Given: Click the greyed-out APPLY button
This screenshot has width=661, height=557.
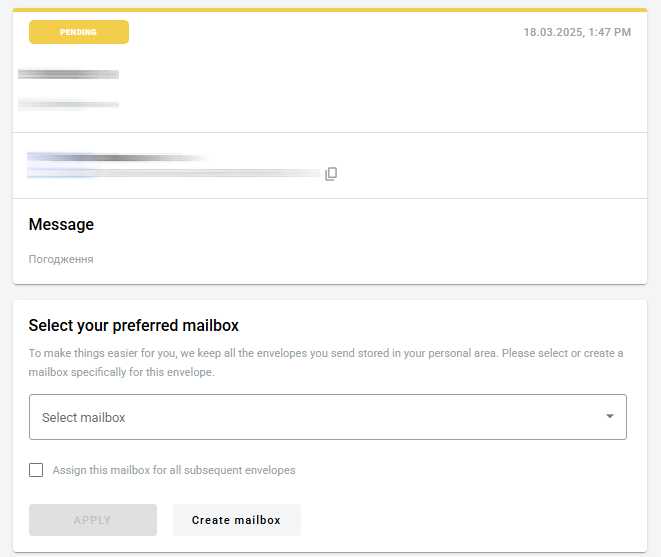Looking at the screenshot, I should [93, 520].
